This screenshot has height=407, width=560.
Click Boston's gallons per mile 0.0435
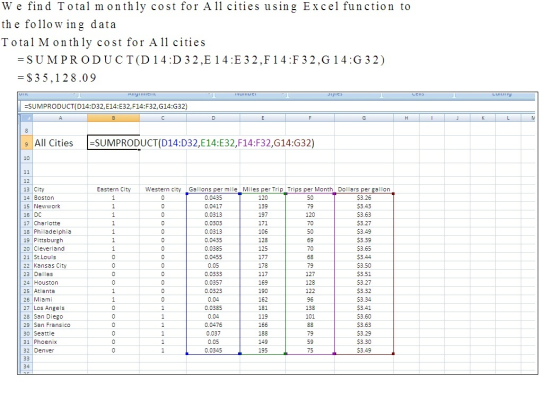tap(213, 198)
